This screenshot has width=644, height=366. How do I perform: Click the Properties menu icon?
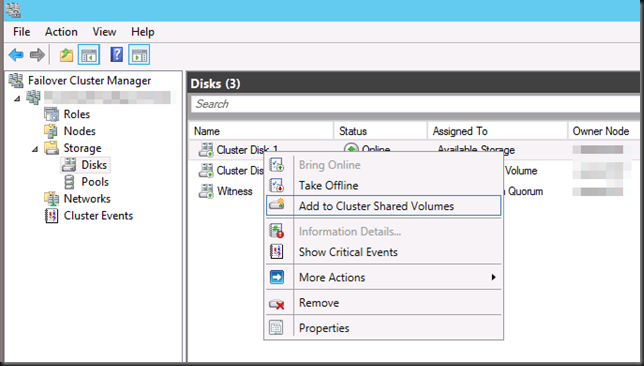point(276,327)
